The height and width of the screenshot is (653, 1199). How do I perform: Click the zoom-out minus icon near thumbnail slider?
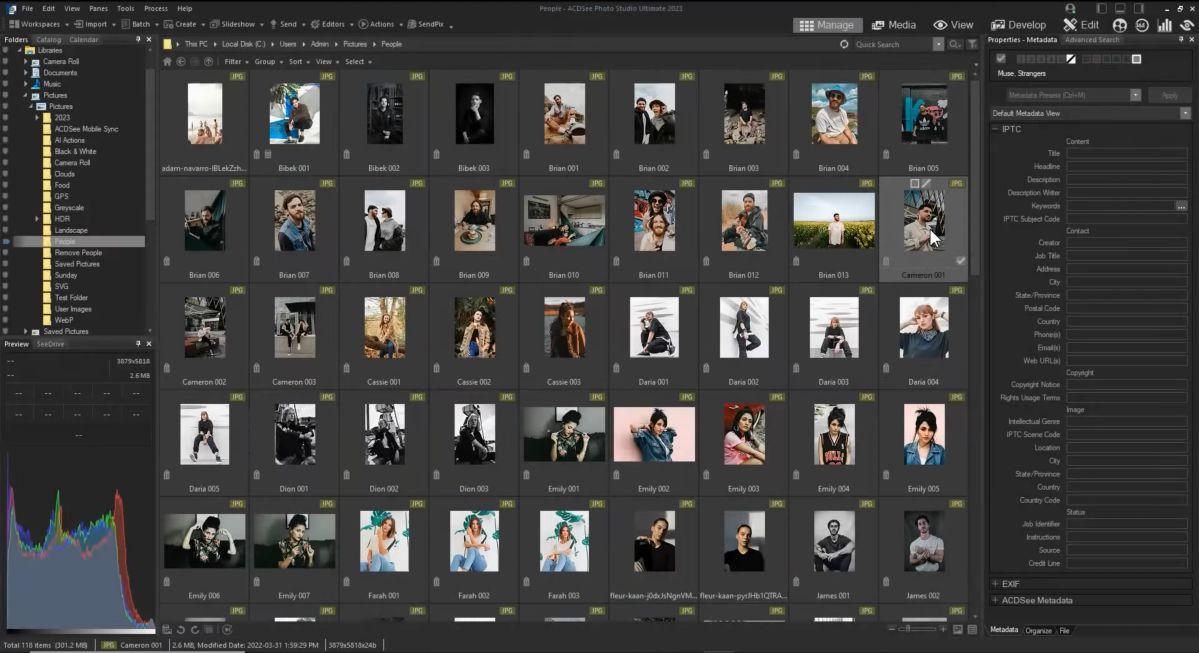click(x=891, y=629)
